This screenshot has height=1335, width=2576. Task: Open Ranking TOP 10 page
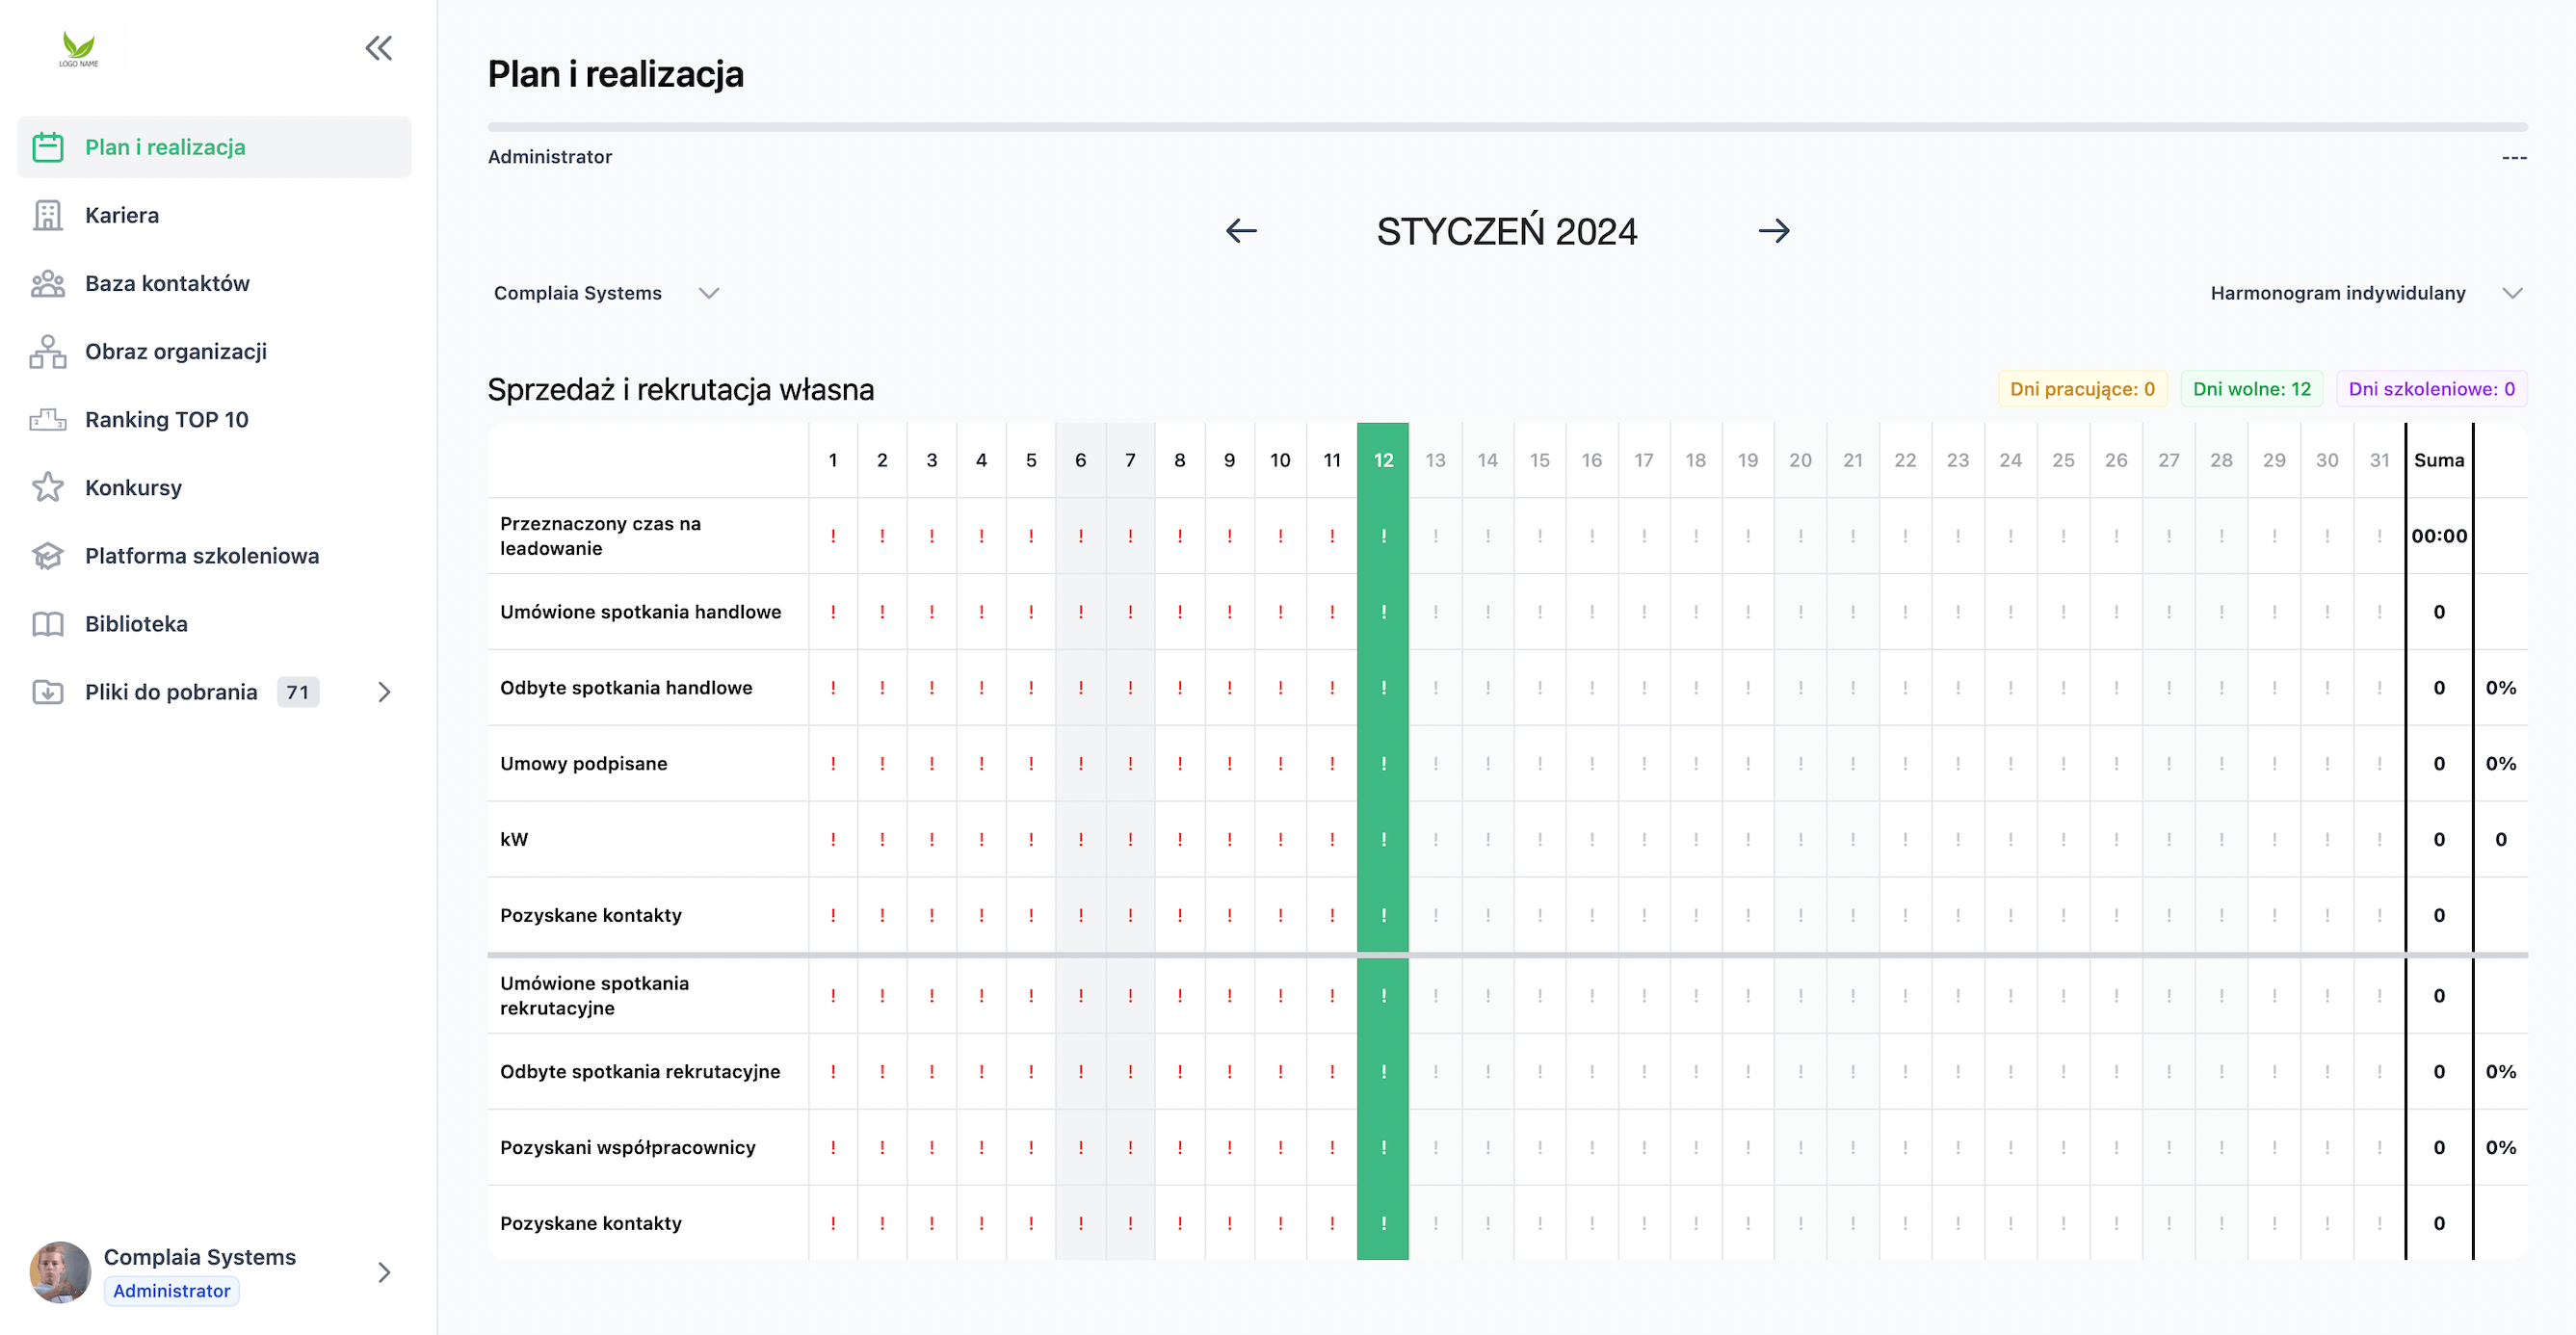(214, 419)
